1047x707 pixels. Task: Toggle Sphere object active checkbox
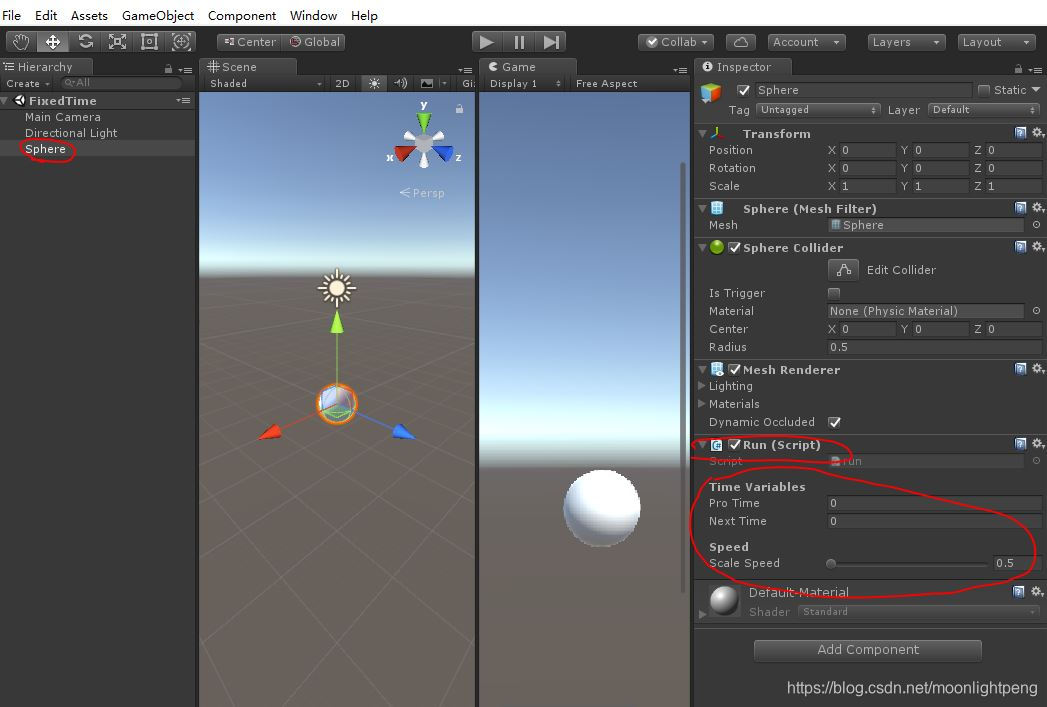pyautogui.click(x=743, y=90)
